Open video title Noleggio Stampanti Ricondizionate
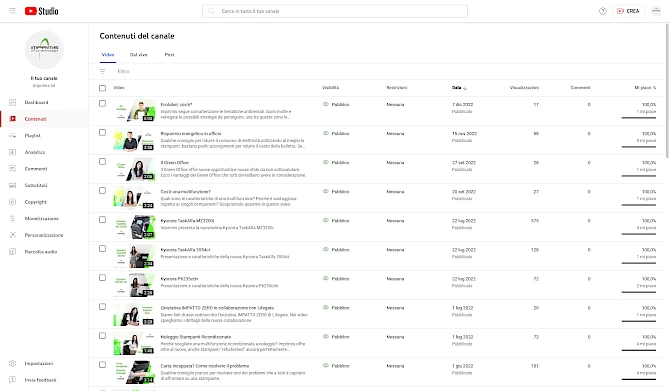 pyautogui.click(x=196, y=337)
